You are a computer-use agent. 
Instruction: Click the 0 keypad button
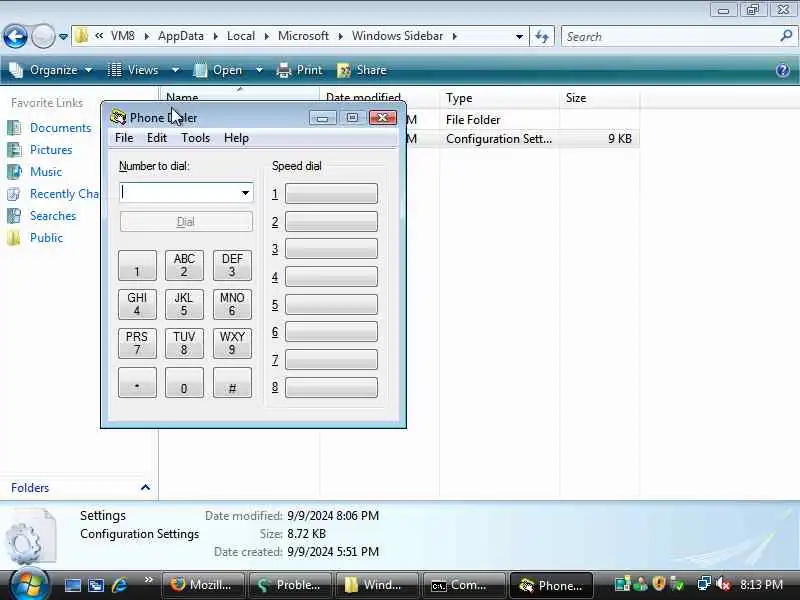[184, 383]
